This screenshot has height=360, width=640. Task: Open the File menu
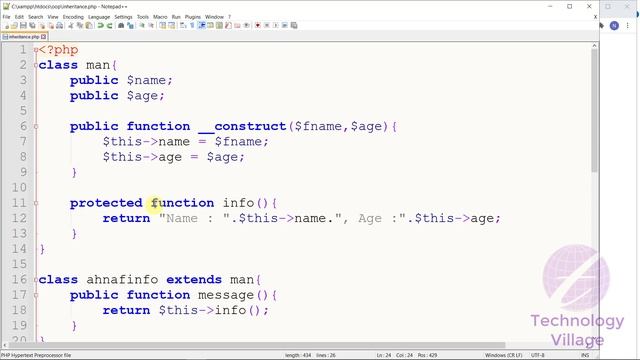point(7,17)
